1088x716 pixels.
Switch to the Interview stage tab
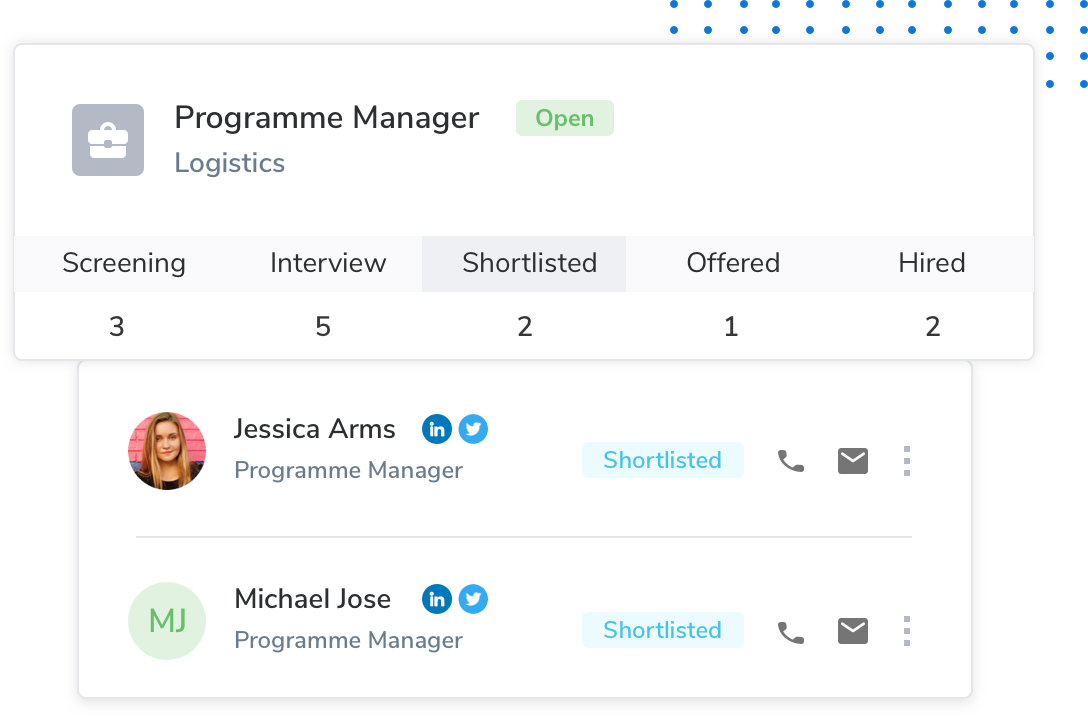coord(328,264)
